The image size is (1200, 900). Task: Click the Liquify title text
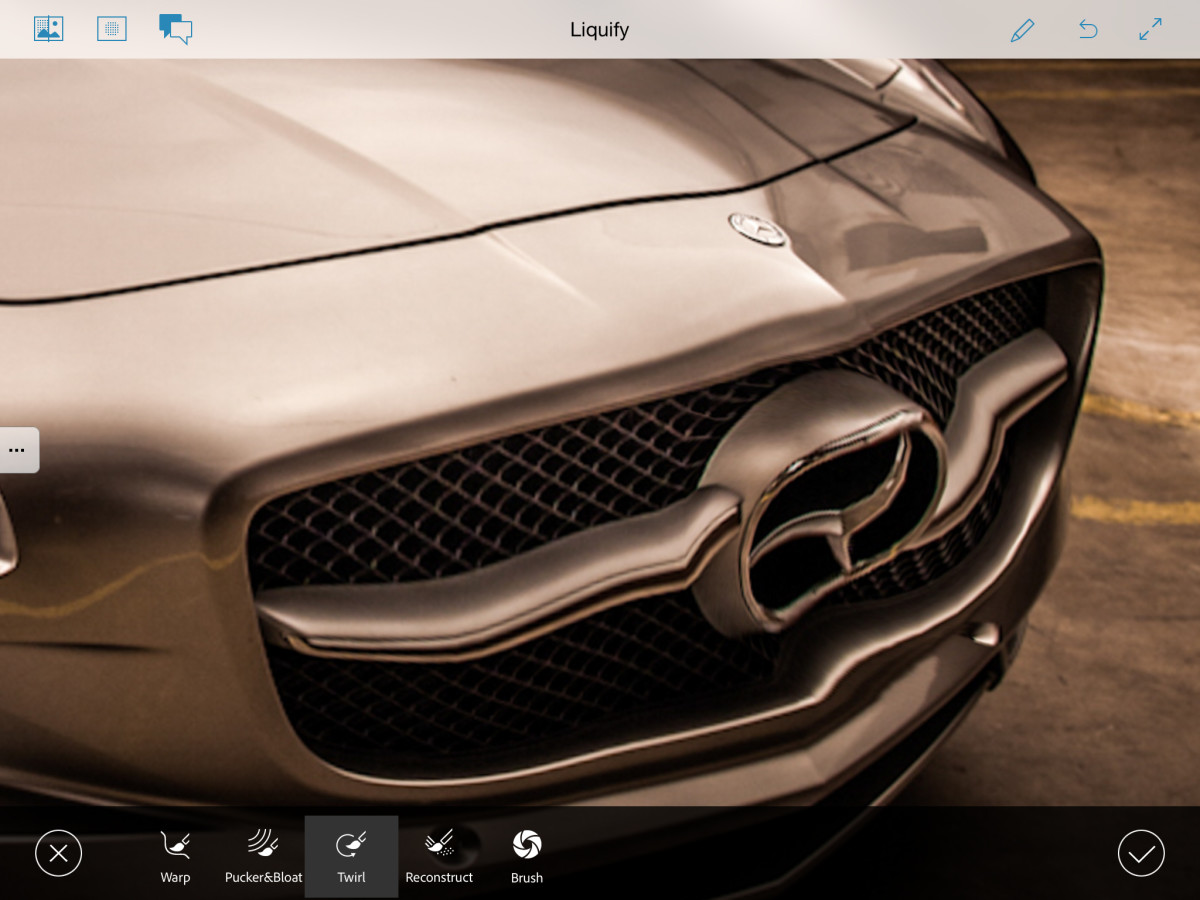point(599,30)
